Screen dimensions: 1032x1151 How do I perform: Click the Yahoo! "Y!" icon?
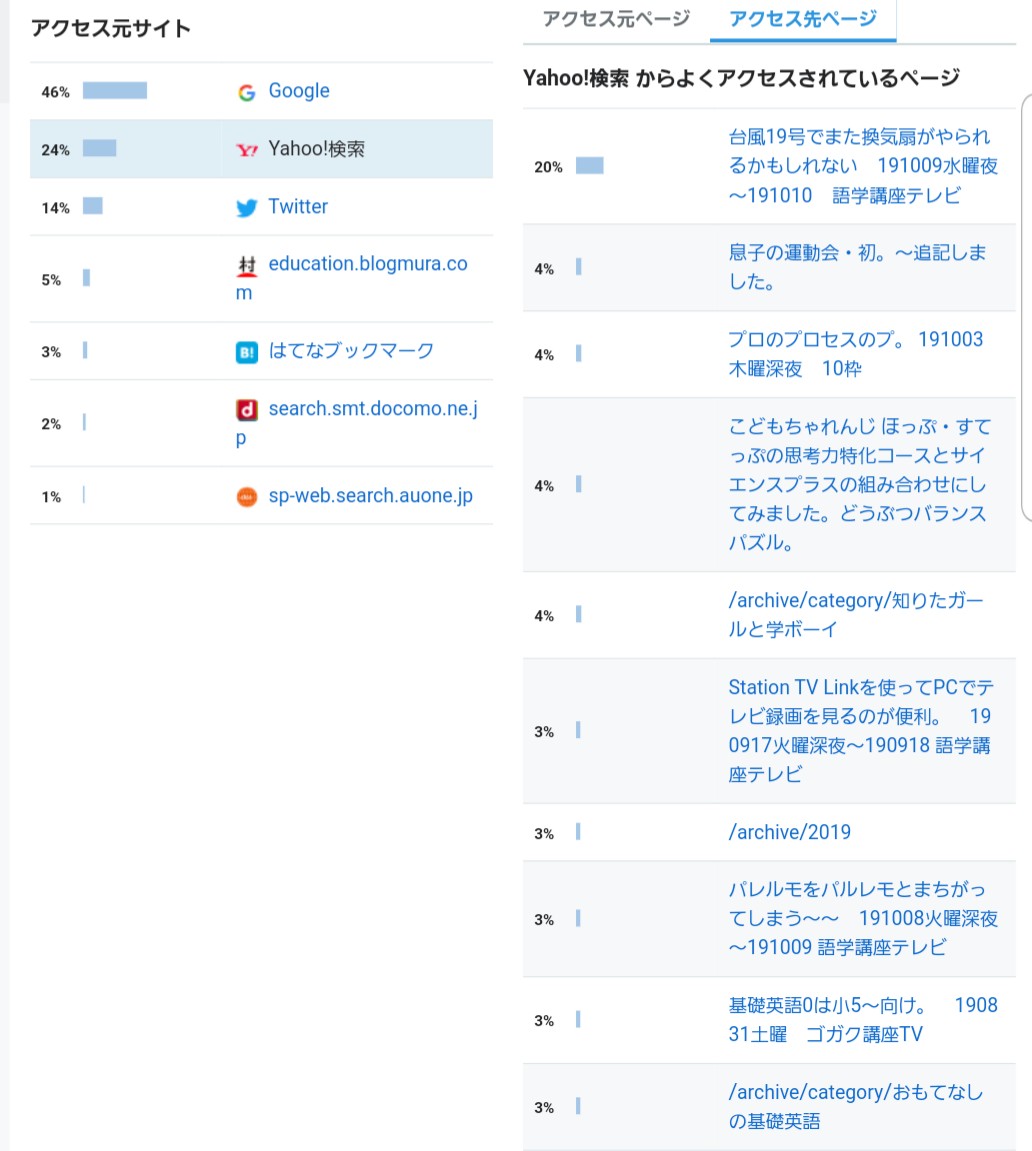[x=246, y=147]
